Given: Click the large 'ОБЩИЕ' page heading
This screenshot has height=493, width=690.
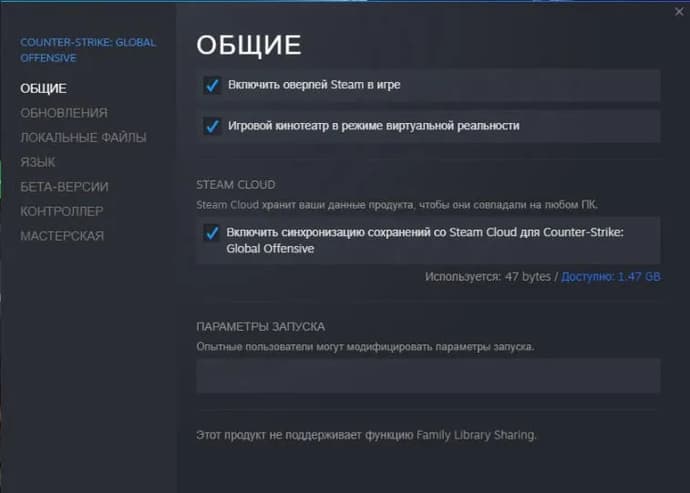Looking at the screenshot, I should (249, 45).
